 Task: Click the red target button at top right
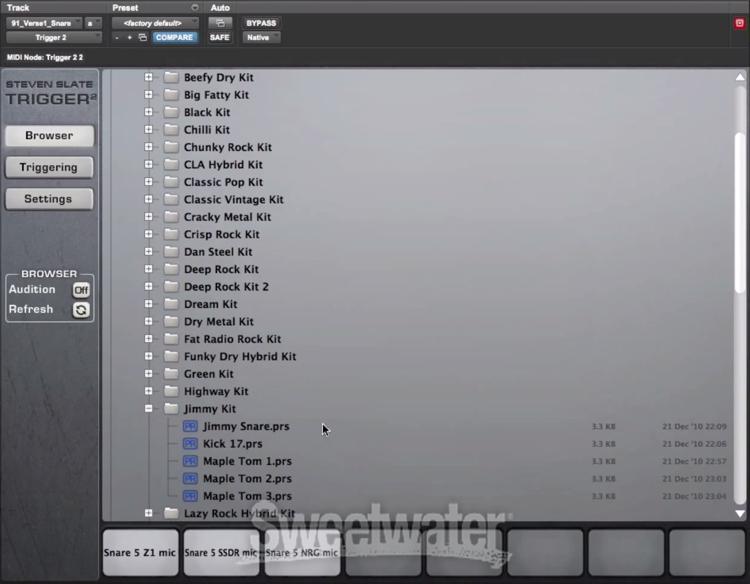(x=739, y=23)
